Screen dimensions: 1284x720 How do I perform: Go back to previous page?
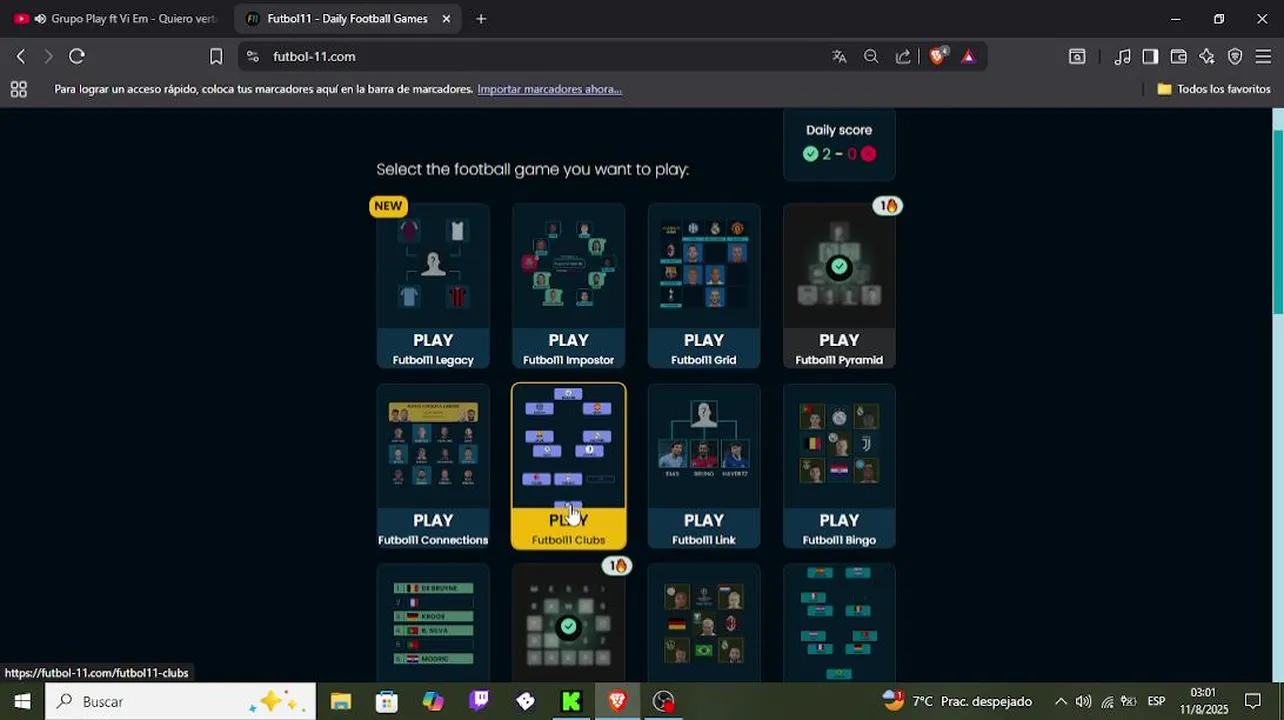pyautogui.click(x=21, y=57)
